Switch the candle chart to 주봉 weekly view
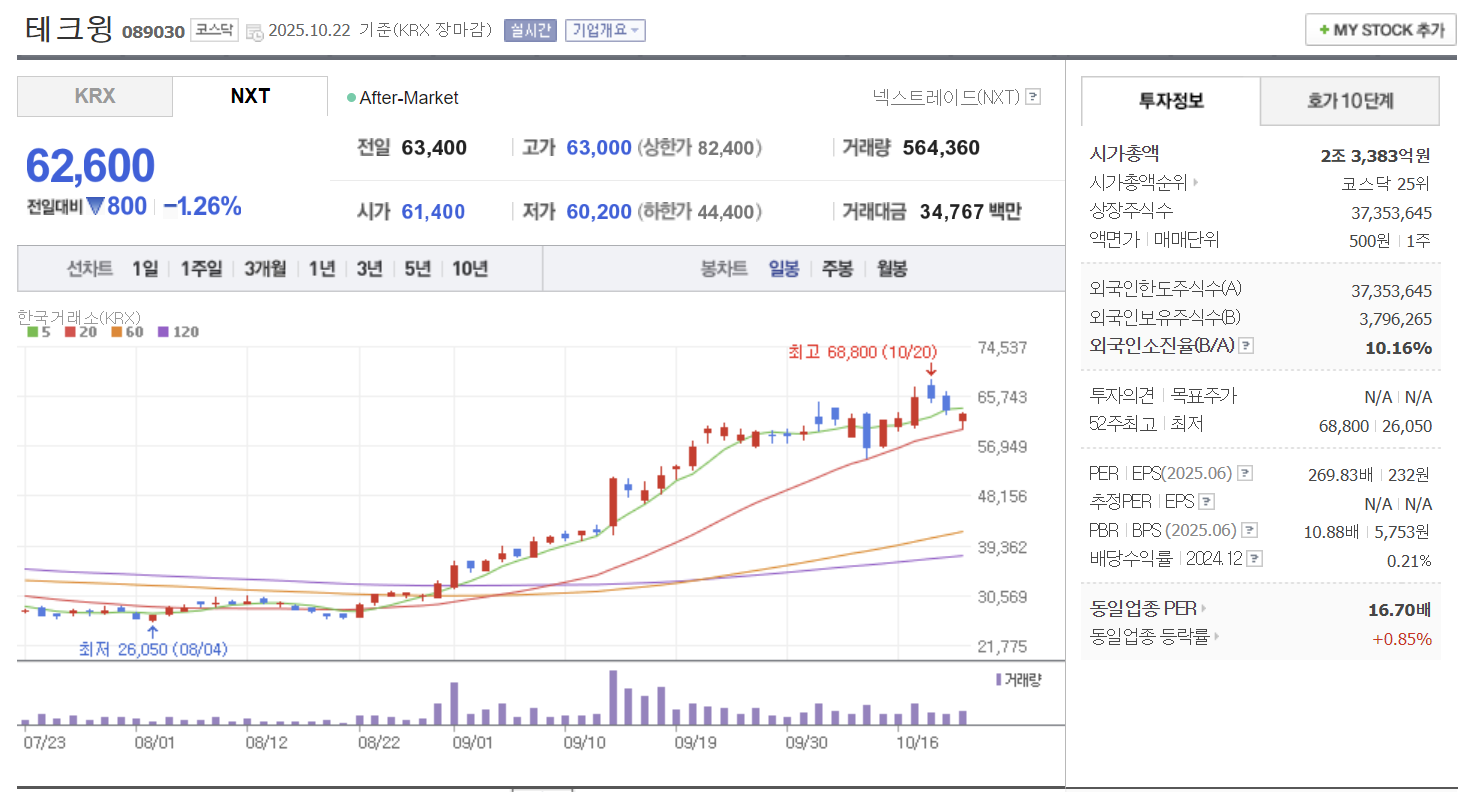 (837, 268)
